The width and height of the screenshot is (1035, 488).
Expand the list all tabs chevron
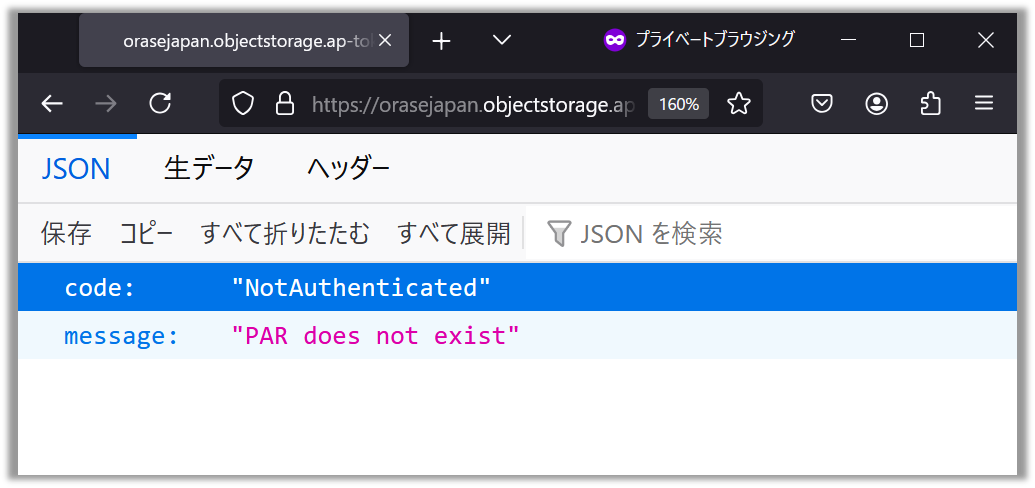pos(502,40)
